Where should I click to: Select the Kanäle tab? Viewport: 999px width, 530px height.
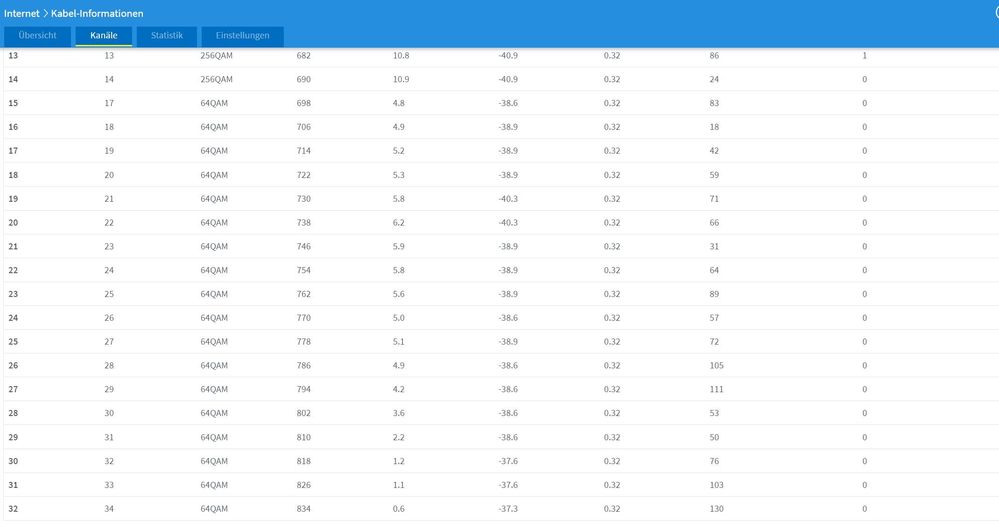[104, 36]
